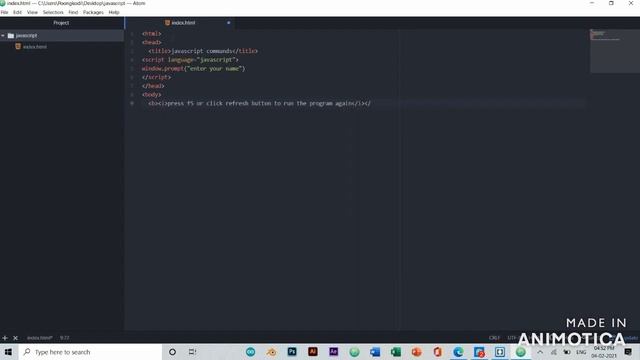640x360 pixels.
Task: Click the cursor position 9:77 in status bar
Action: 64,338
